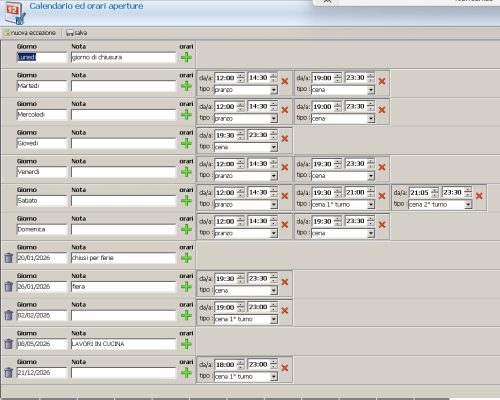Open Domenica cena tipo dropdown
The width and height of the screenshot is (500, 400).
(371, 233)
